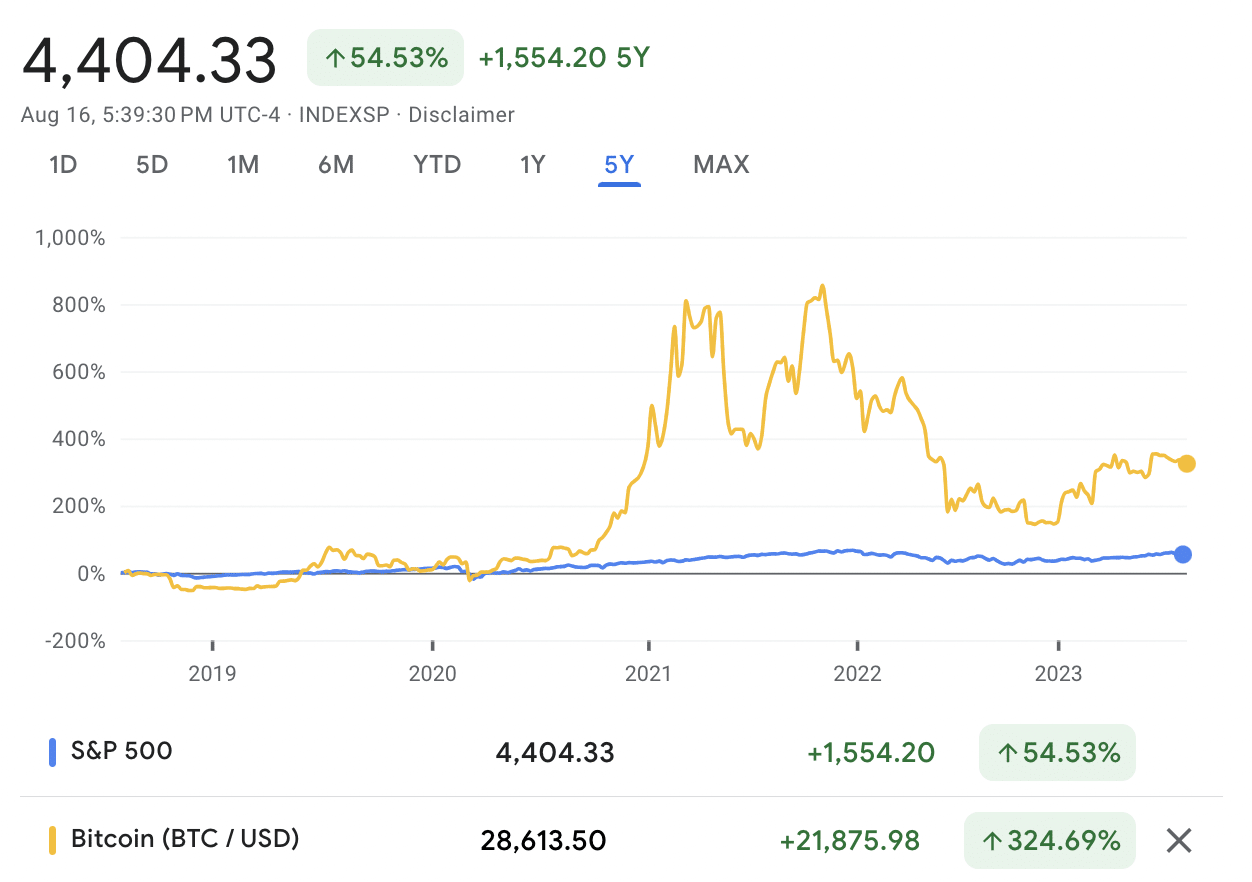Choose the 1M chart range
This screenshot has width=1252, height=882.
click(x=243, y=164)
